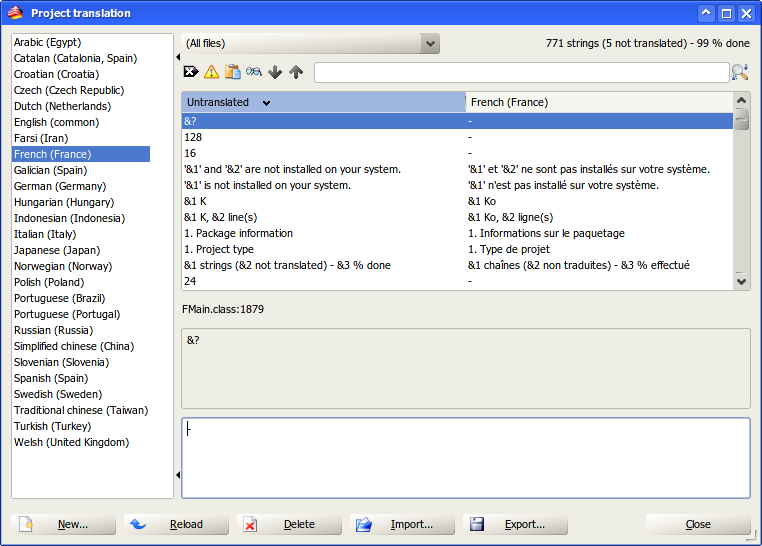Select the '1. Project type' row

click(x=457, y=250)
